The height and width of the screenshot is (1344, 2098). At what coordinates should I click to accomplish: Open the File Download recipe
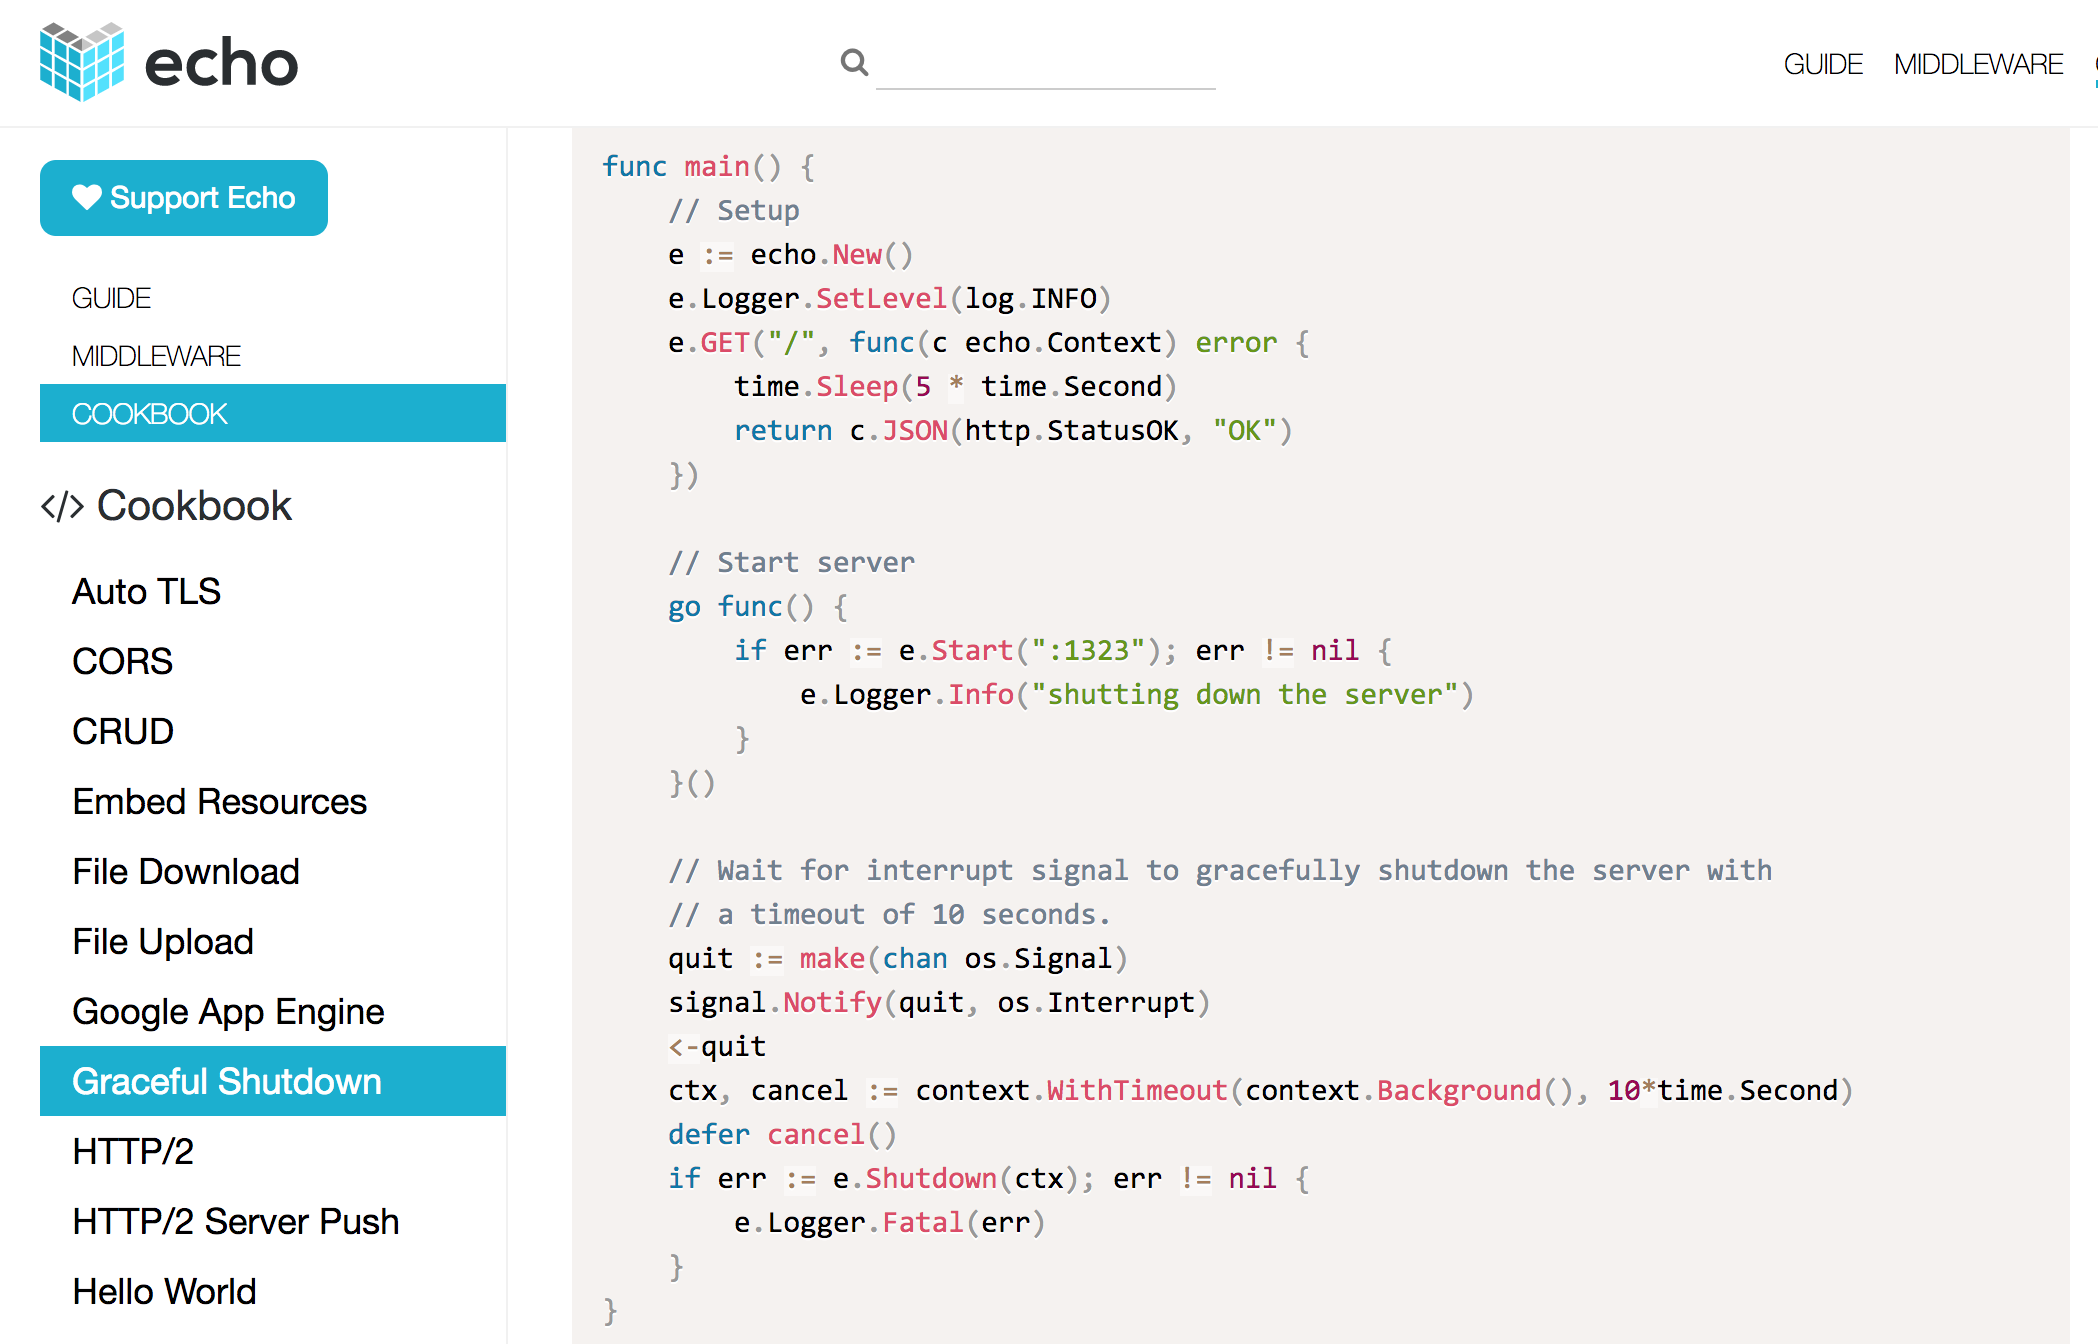[185, 871]
